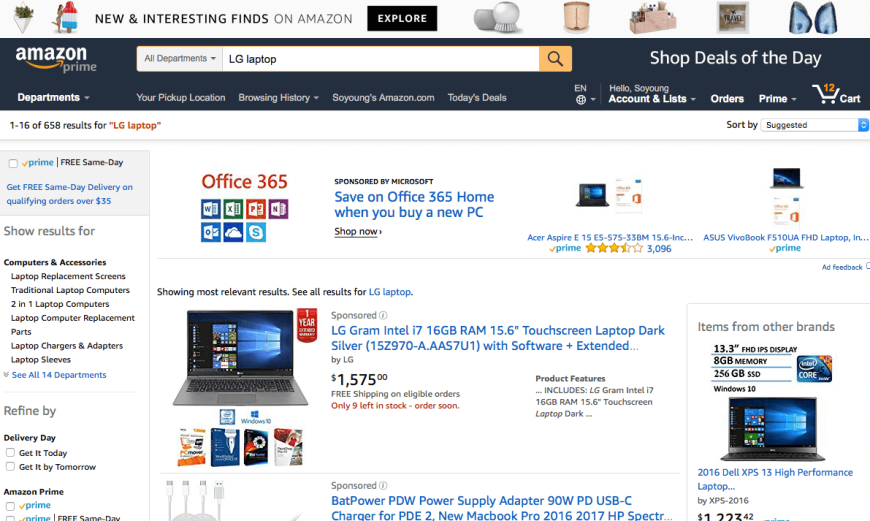Viewport: 870px width, 521px height.
Task: Open the LG Gram Intel i7 laptop title
Action: coord(498,338)
